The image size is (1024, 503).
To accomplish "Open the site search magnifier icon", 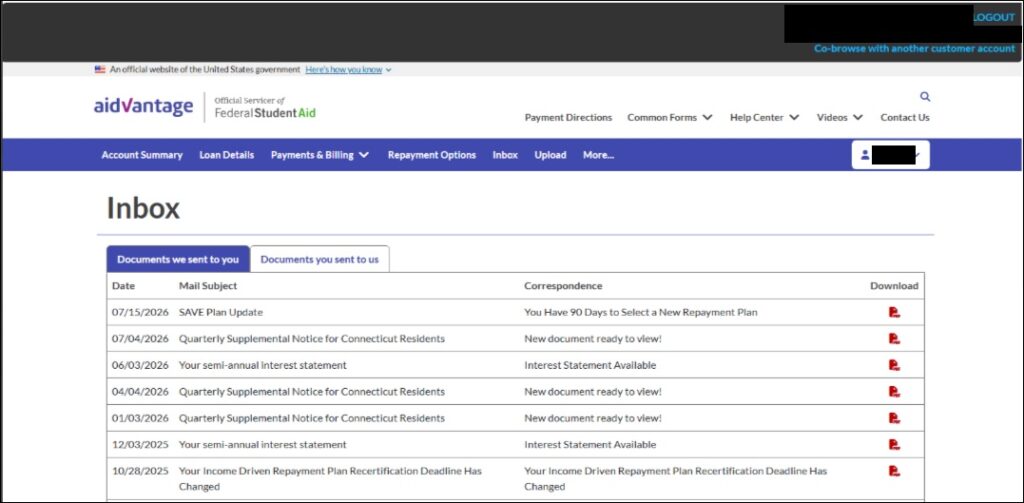I will pyautogui.click(x=925, y=97).
